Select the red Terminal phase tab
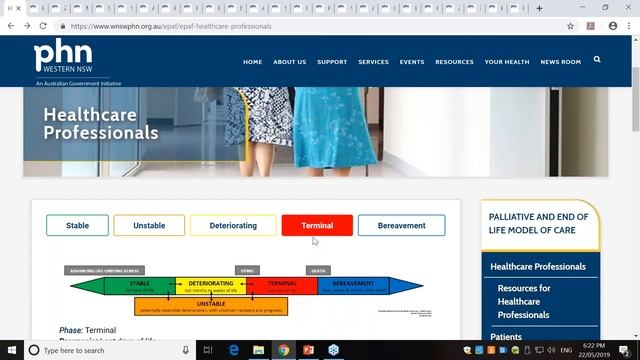The height and width of the screenshot is (360, 640). (317, 225)
